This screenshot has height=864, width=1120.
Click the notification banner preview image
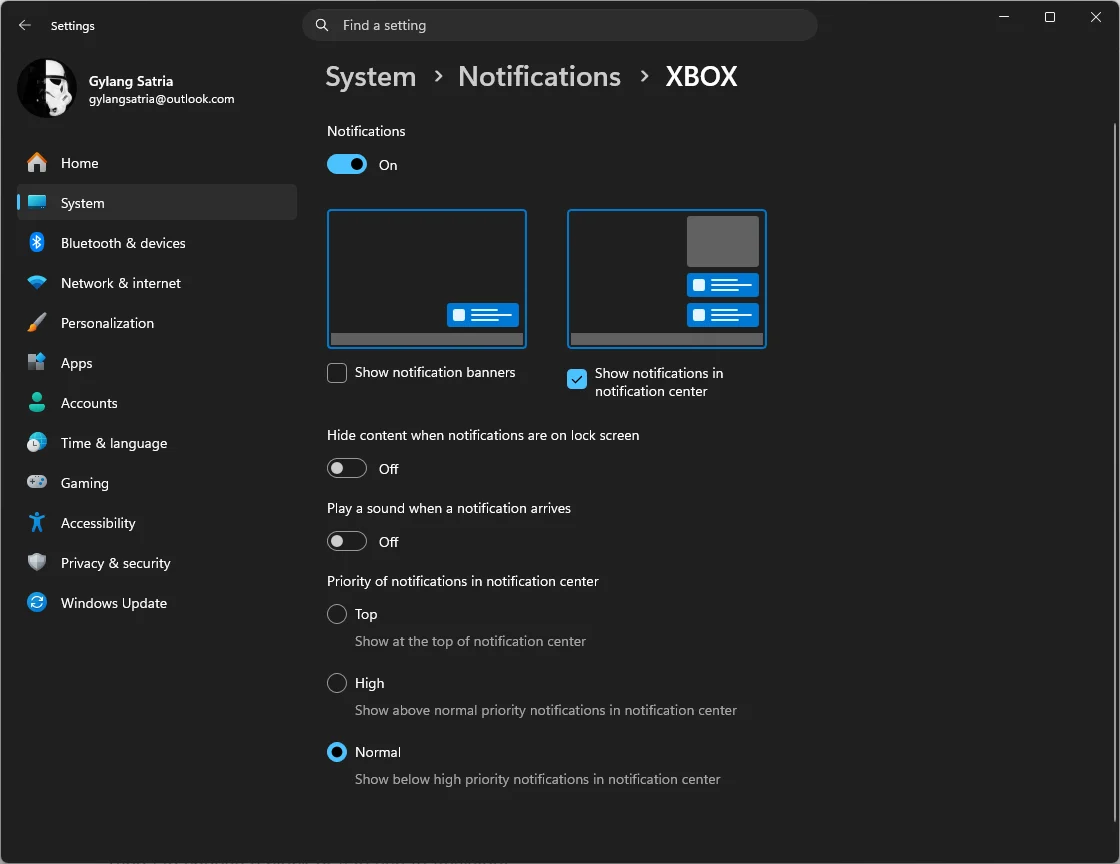(x=427, y=278)
